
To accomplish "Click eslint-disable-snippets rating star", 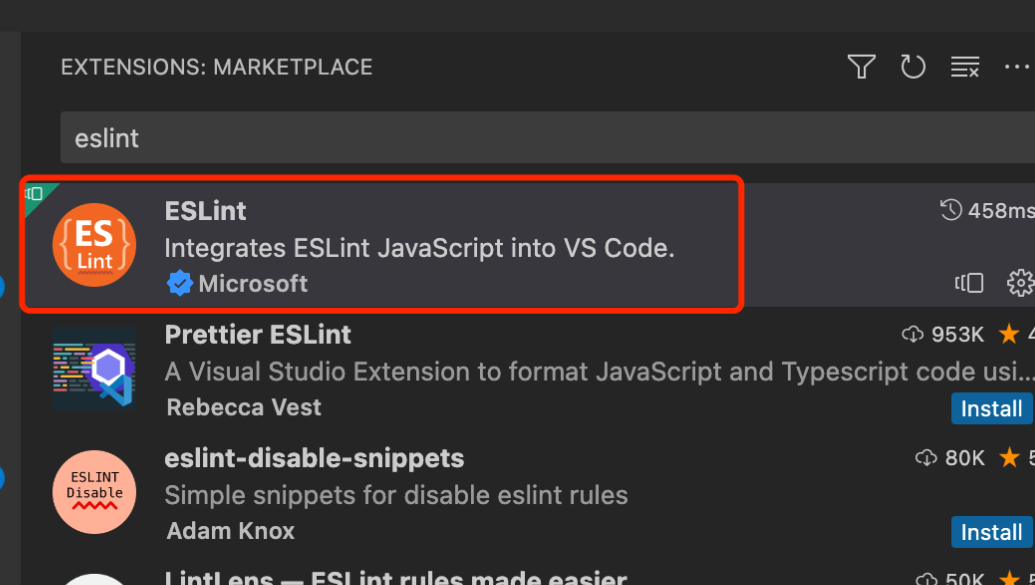I will [x=1009, y=458].
